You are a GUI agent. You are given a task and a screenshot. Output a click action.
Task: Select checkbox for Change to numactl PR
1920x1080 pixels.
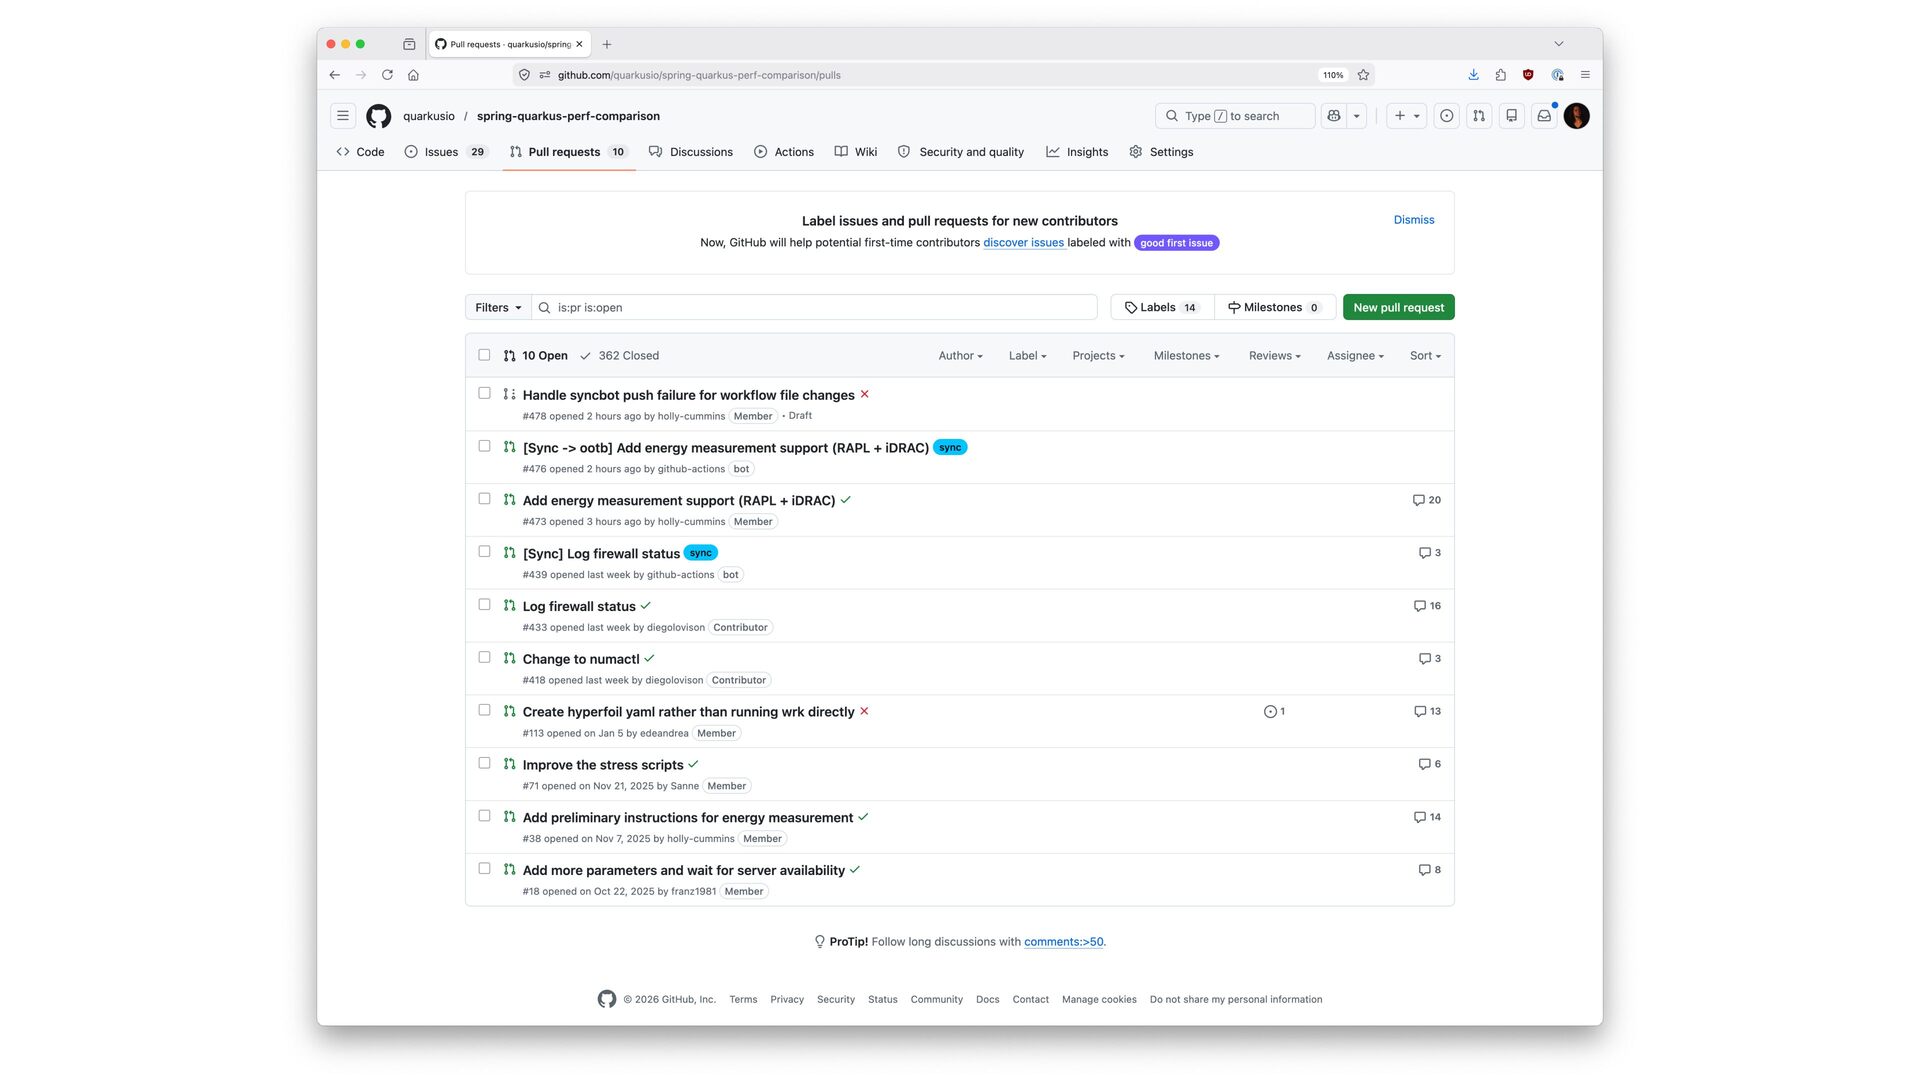coord(484,658)
